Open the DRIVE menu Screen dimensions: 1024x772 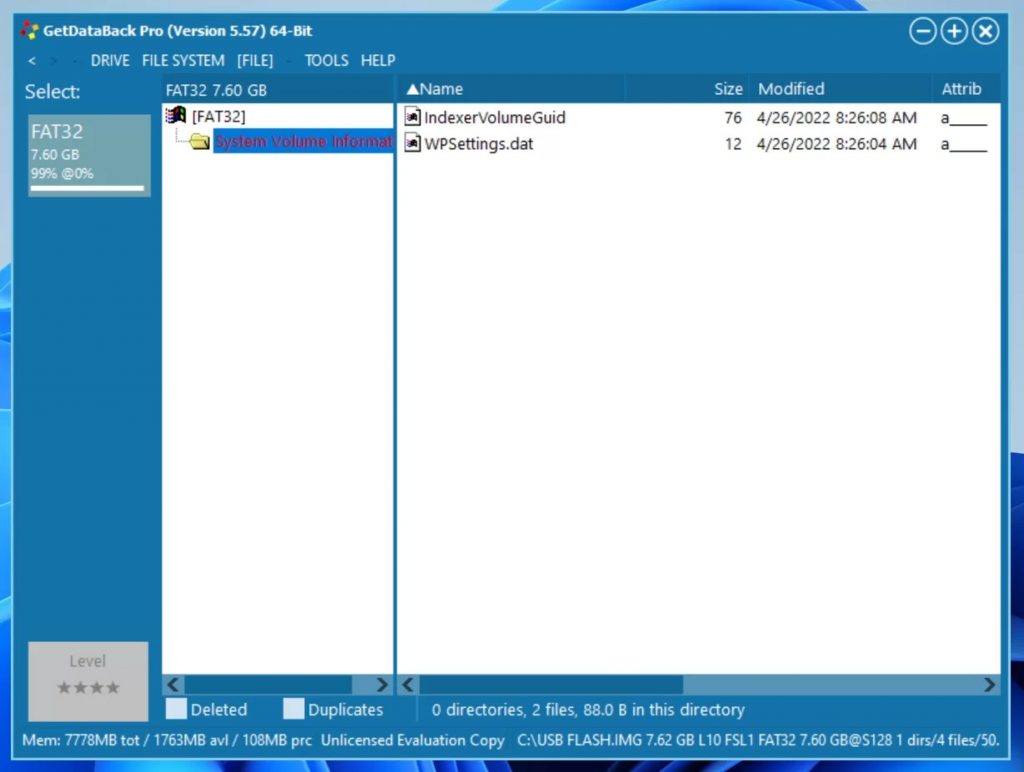110,60
